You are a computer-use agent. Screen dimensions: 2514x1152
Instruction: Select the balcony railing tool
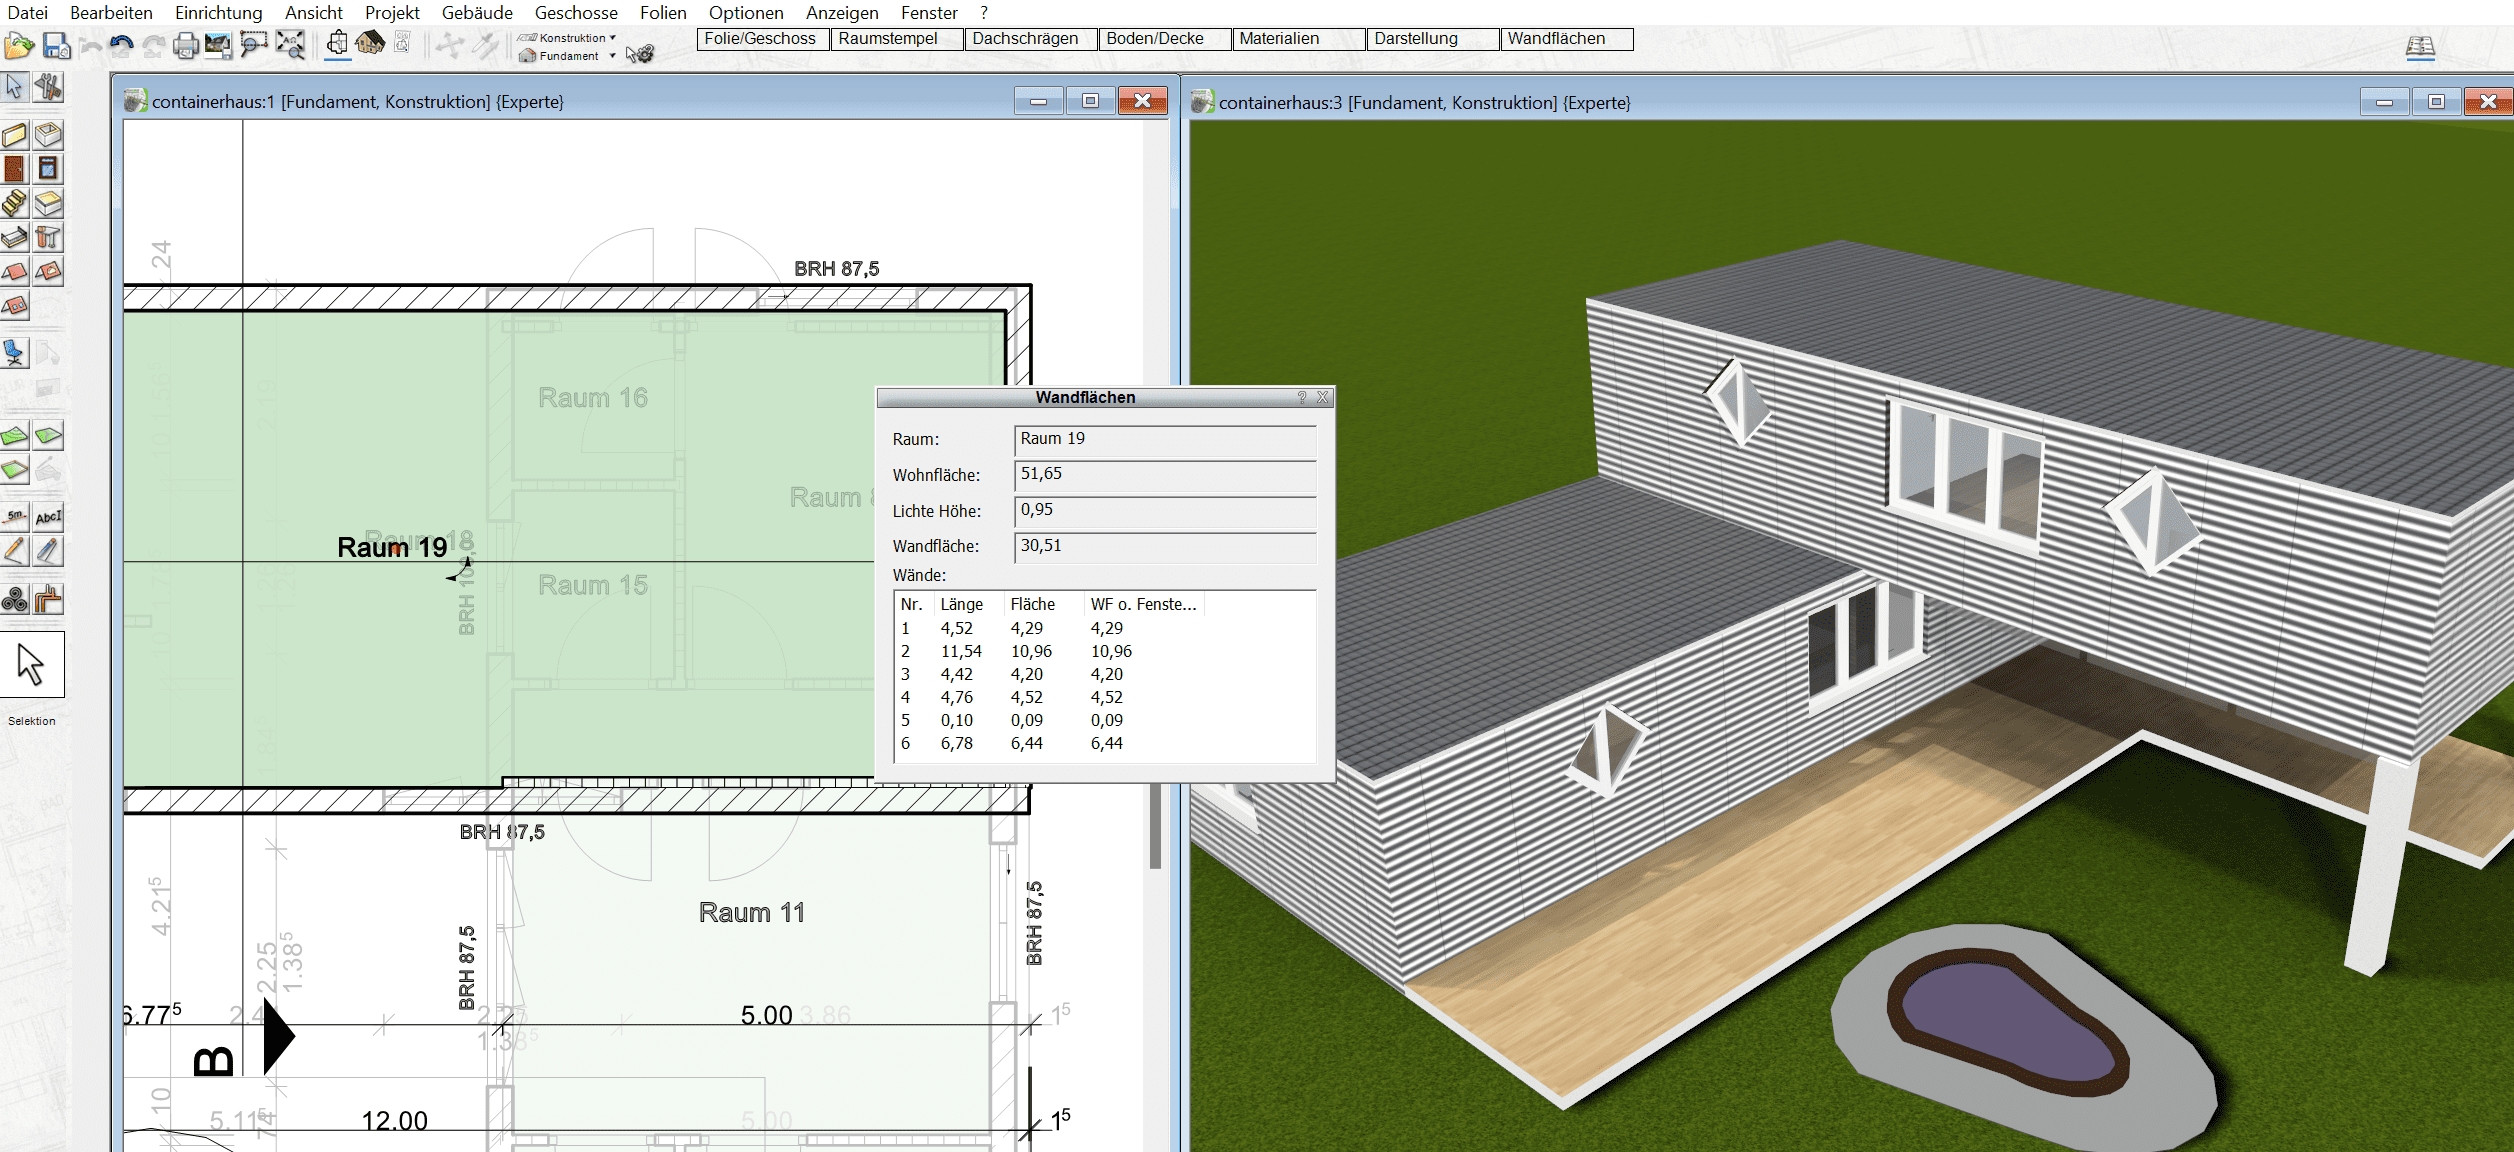point(15,237)
